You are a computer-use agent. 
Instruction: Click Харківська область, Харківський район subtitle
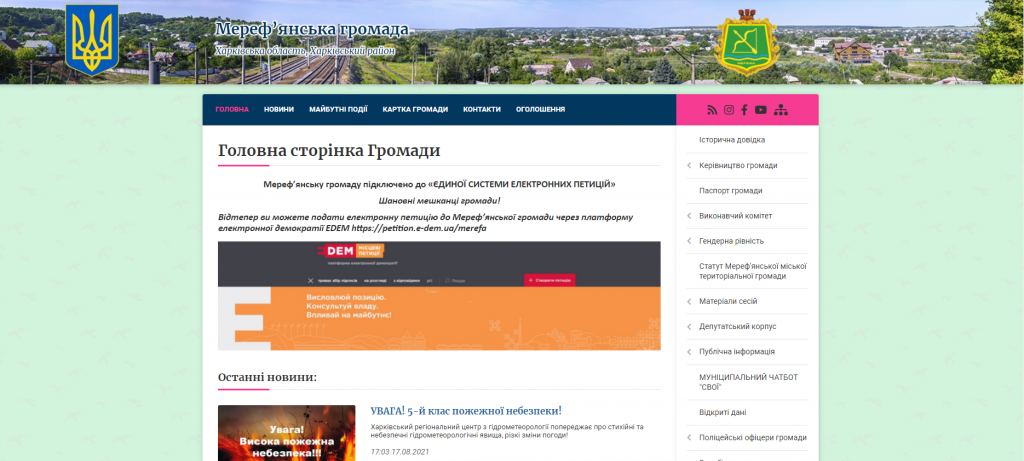click(x=306, y=51)
